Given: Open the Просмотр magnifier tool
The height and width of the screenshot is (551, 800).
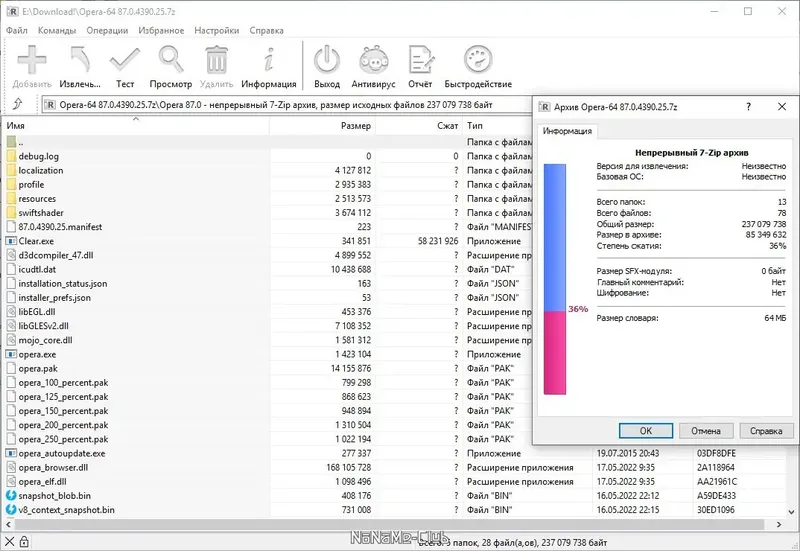Looking at the screenshot, I should click(170, 60).
